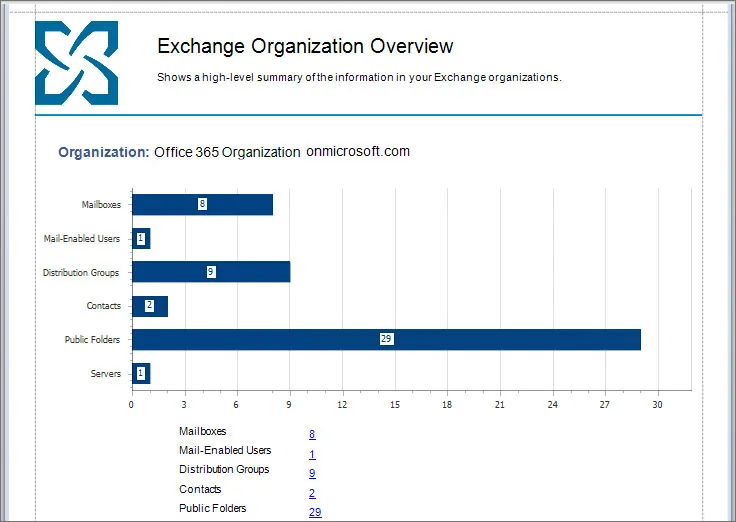The height and width of the screenshot is (522, 736).
Task: Click the value label 9 on the bar
Action: coord(211,271)
